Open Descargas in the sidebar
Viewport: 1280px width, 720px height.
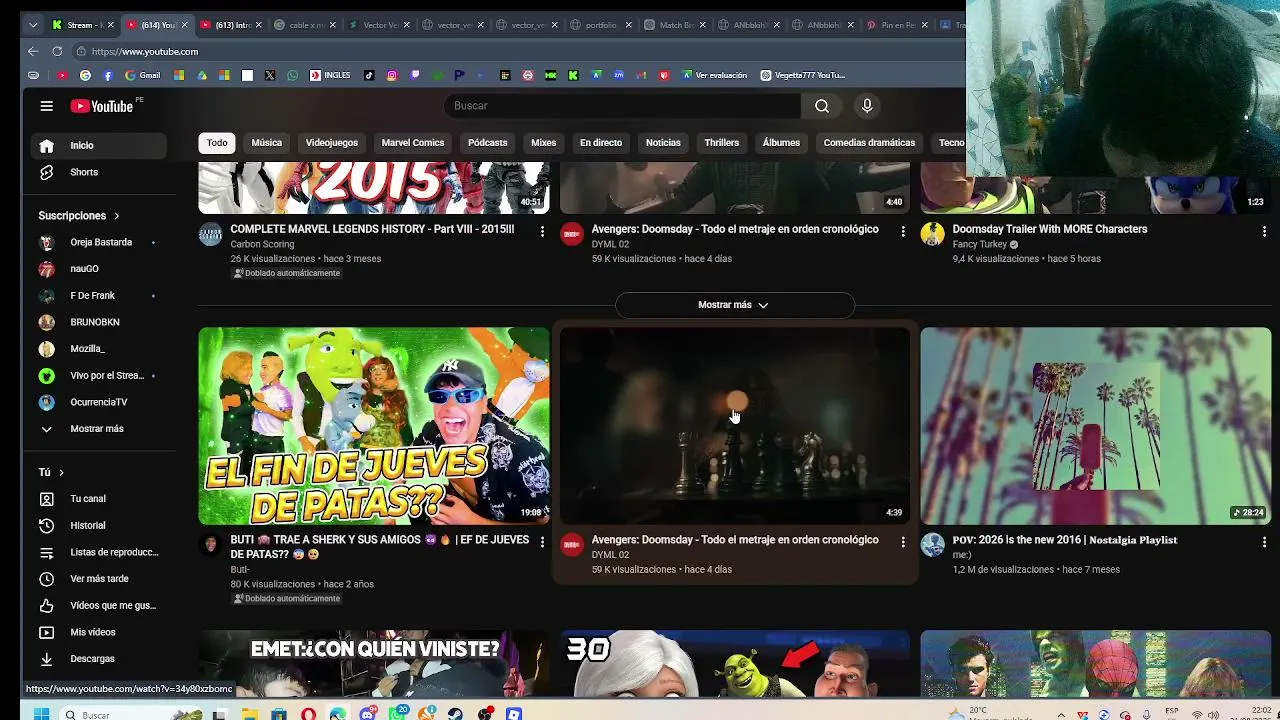pos(98,659)
